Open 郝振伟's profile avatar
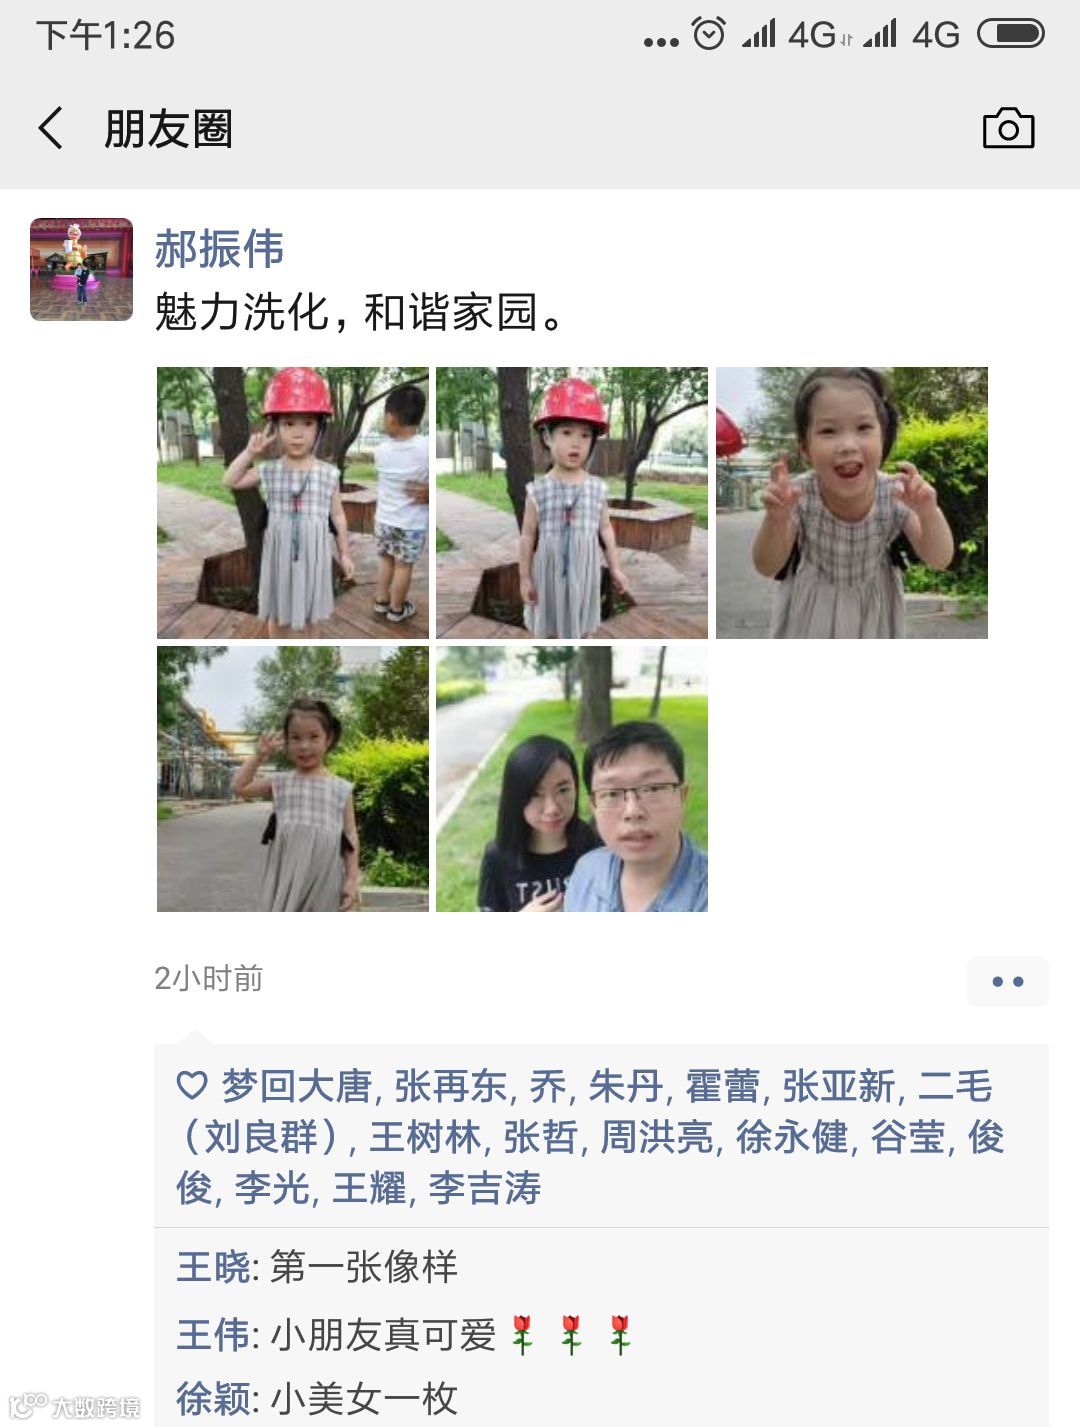This screenshot has width=1080, height=1427. pos(81,269)
